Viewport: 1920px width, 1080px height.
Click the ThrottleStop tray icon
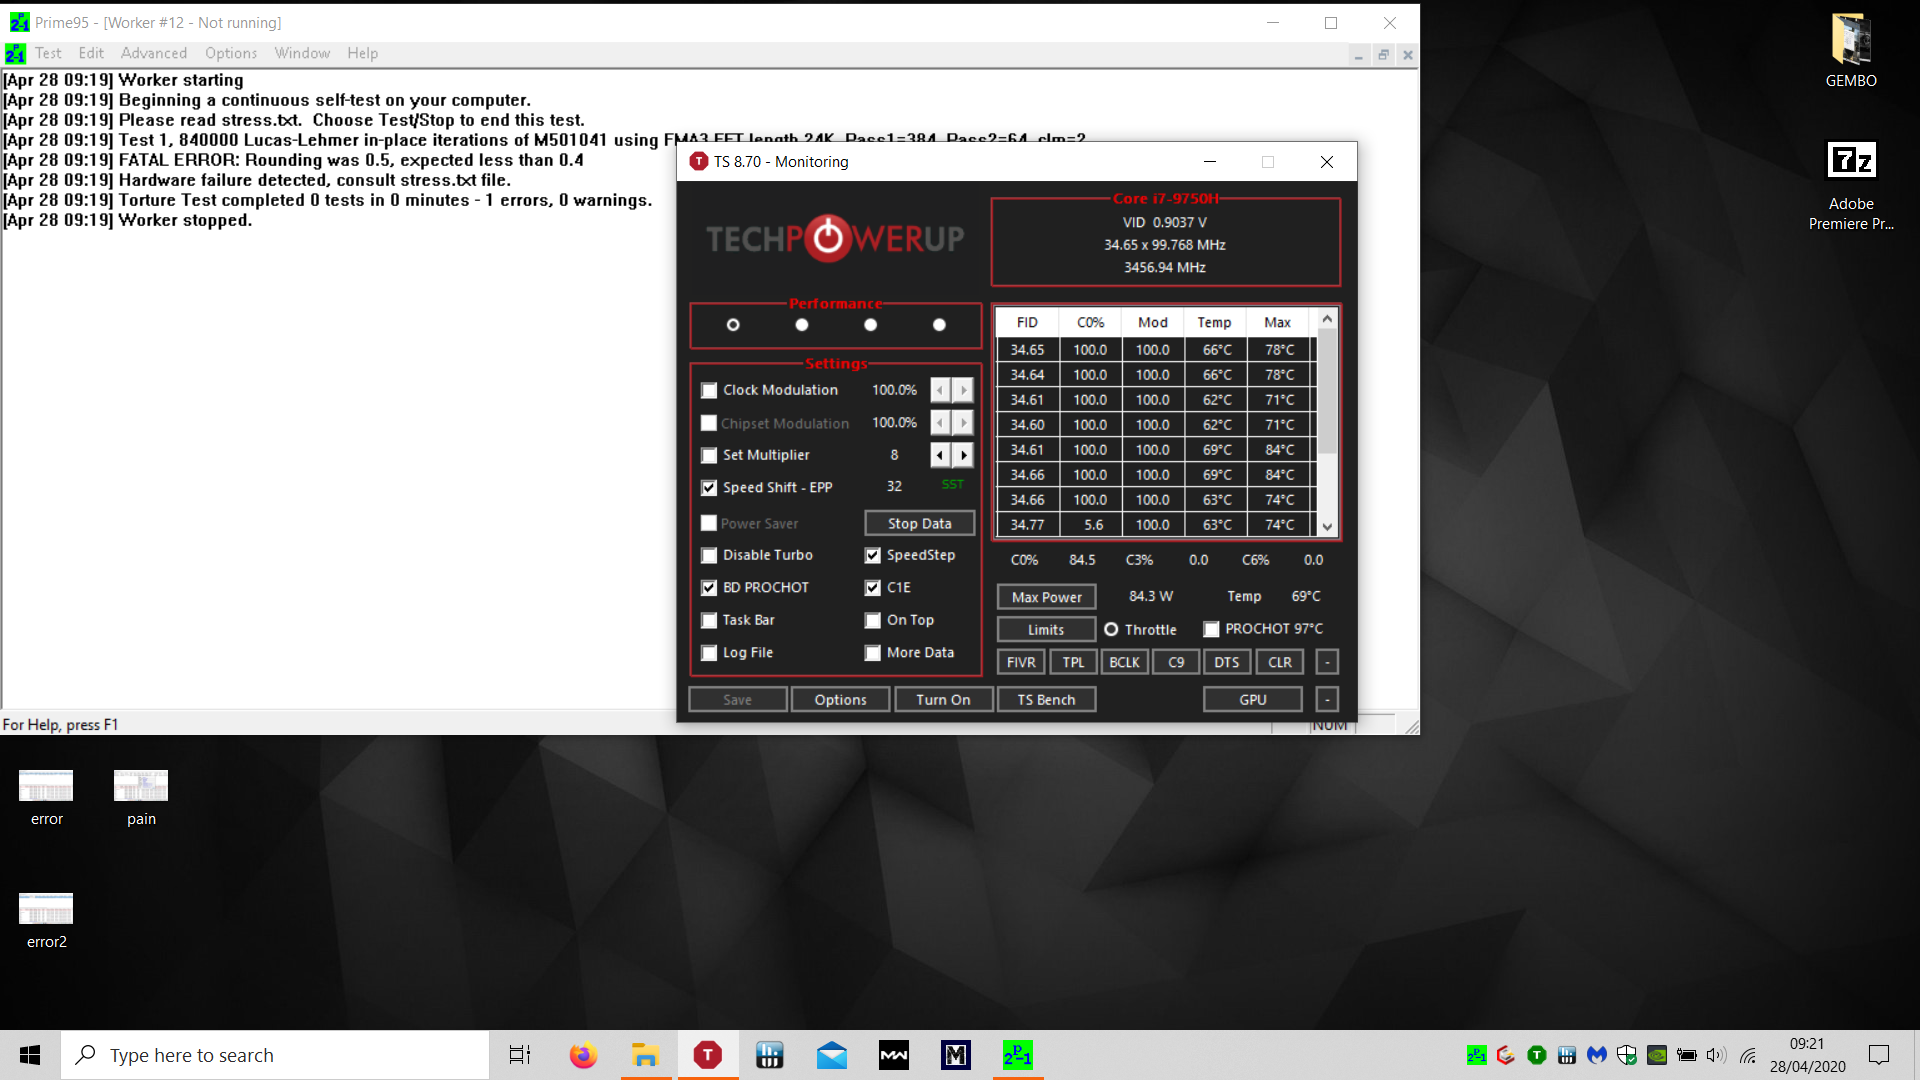1537,1055
